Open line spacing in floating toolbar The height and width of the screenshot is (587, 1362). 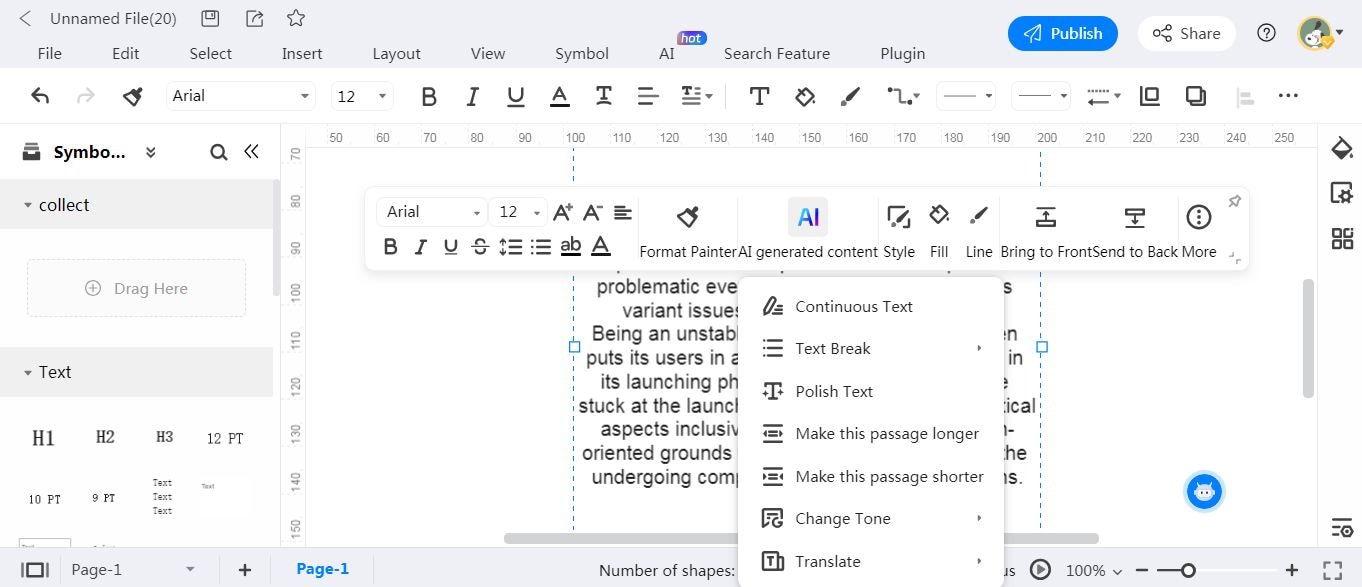coord(511,246)
